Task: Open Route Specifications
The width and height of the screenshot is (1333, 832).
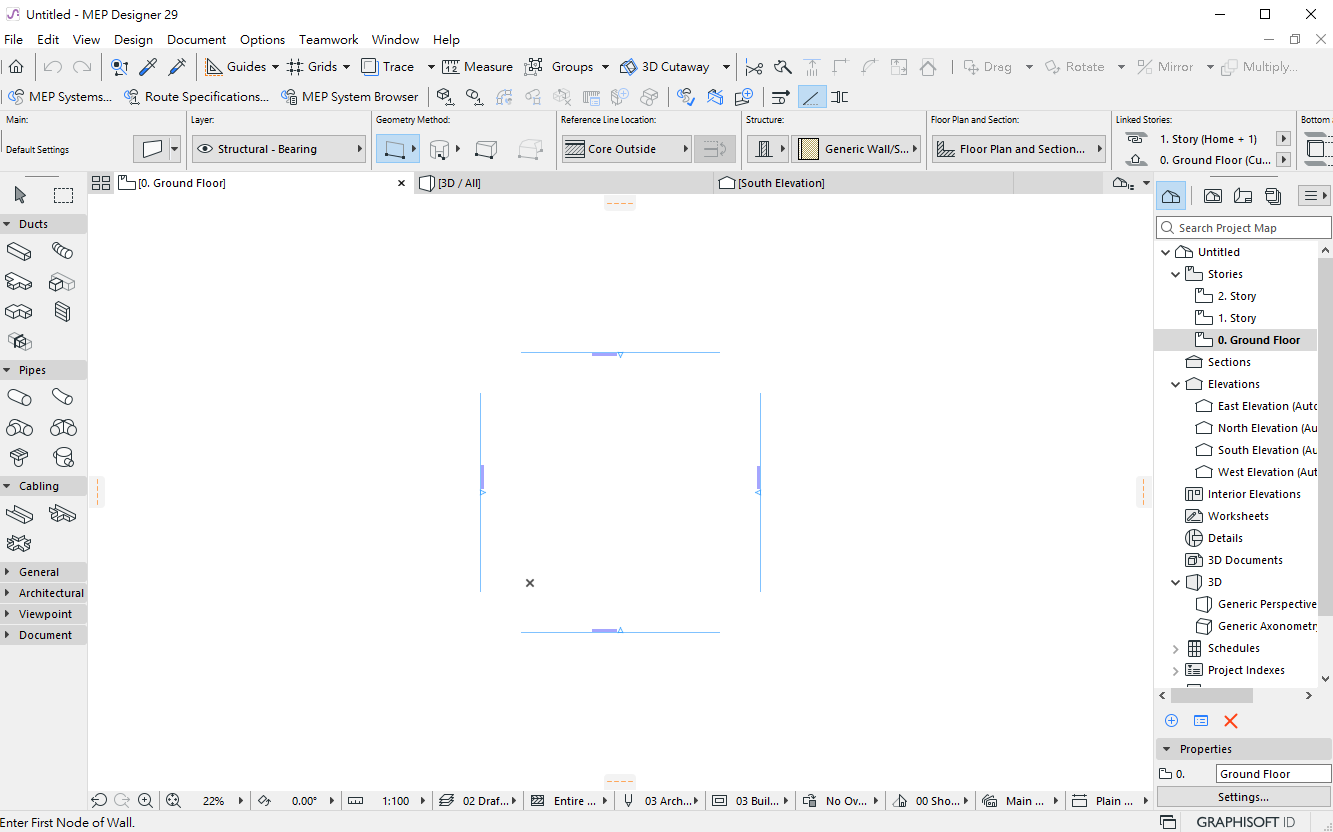Action: pyautogui.click(x=196, y=97)
